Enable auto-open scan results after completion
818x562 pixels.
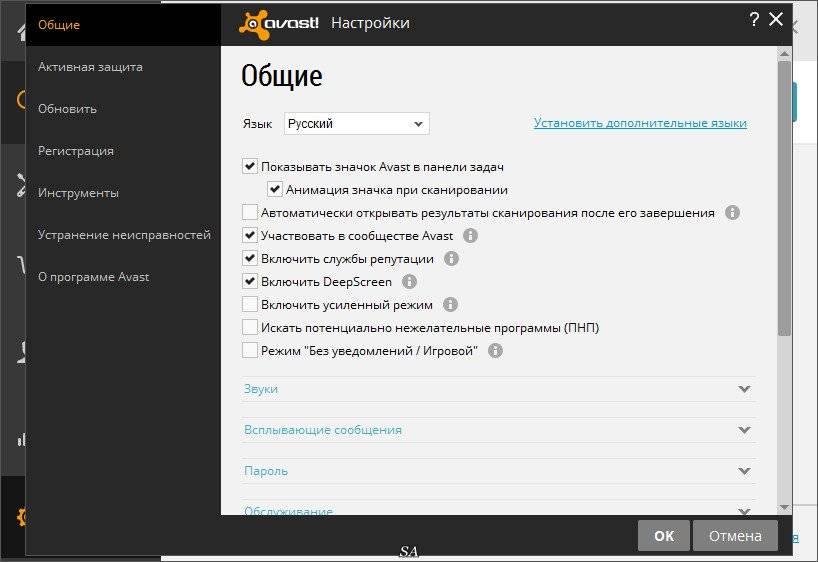click(250, 212)
